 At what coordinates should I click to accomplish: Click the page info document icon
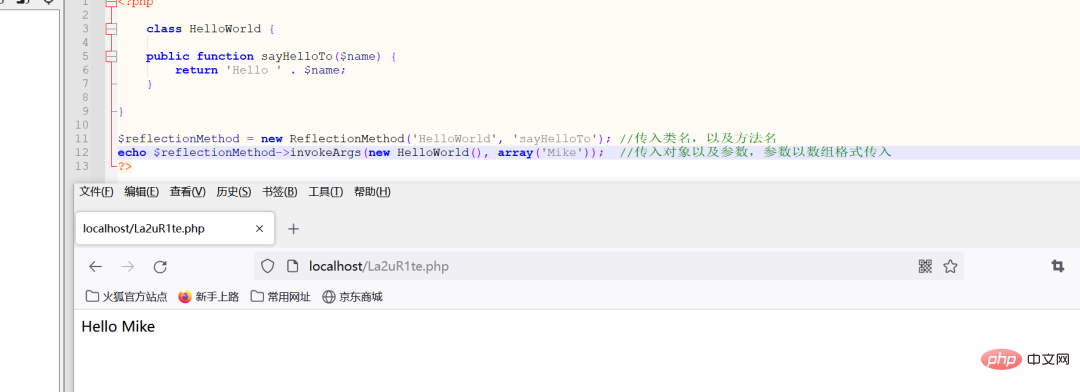click(x=292, y=266)
